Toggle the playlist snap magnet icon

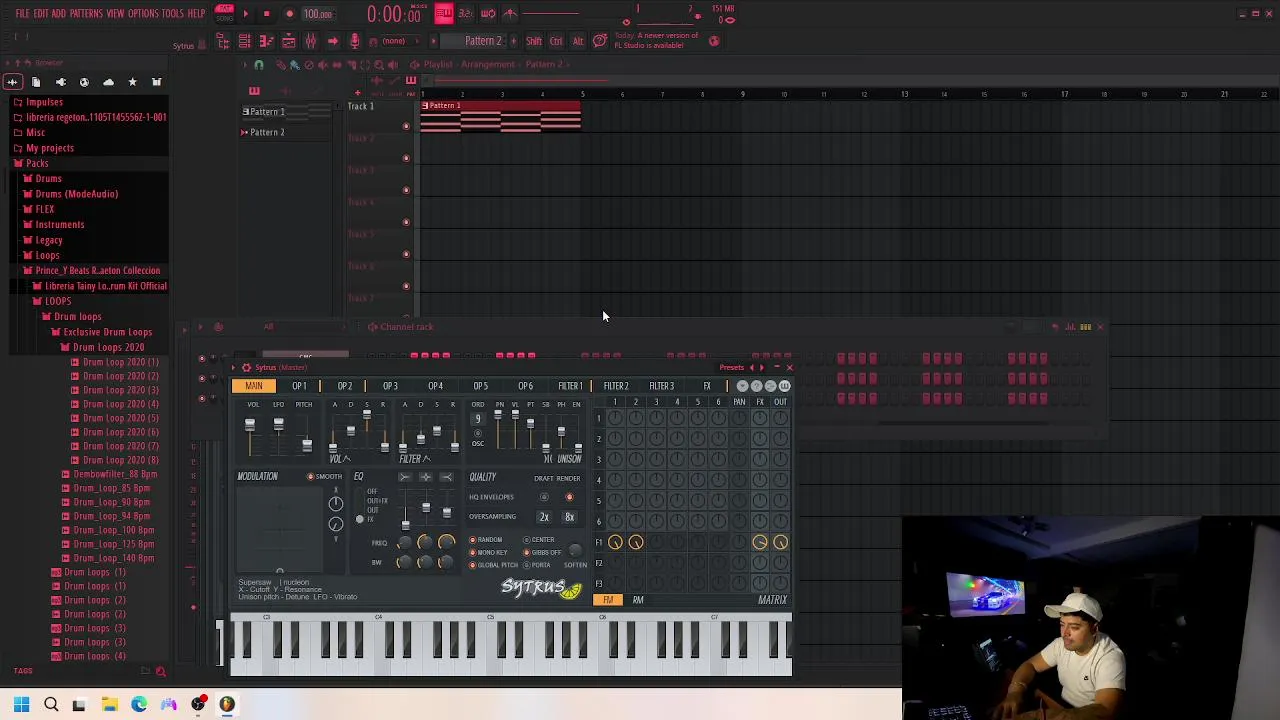pyautogui.click(x=258, y=65)
